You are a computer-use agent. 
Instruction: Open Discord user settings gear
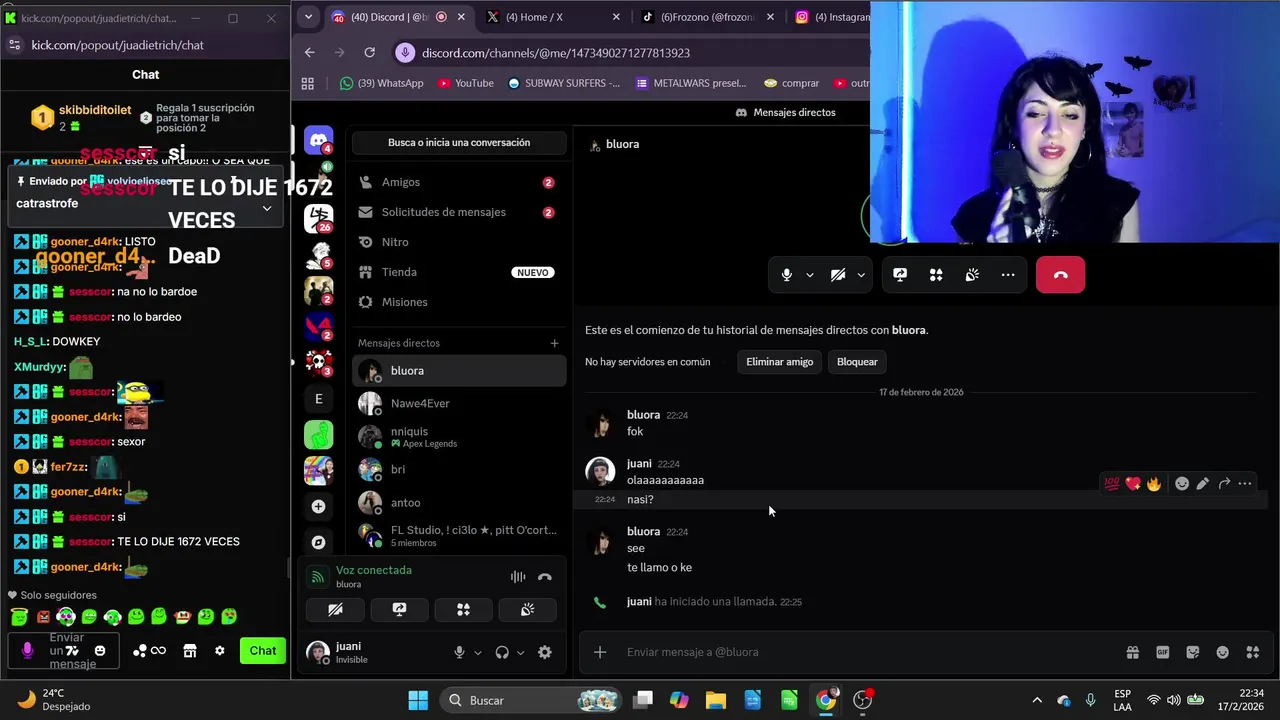click(x=545, y=652)
